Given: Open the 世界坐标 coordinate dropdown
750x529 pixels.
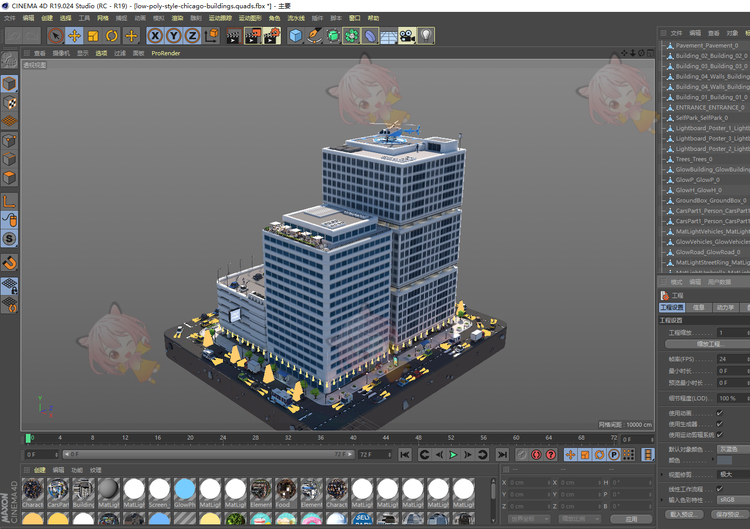Looking at the screenshot, I should point(529,519).
